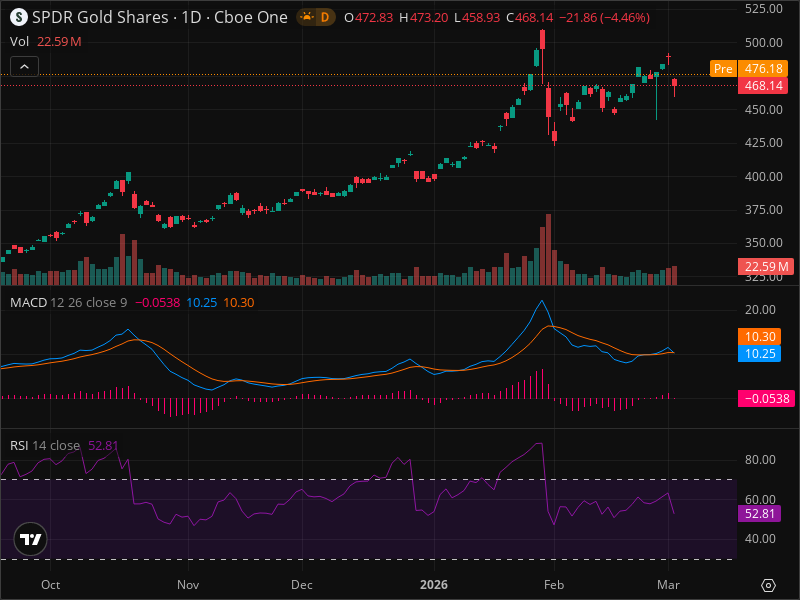Image resolution: width=800 pixels, height=600 pixels.
Task: Click the orange 10.30 signal label
Action: click(760, 336)
